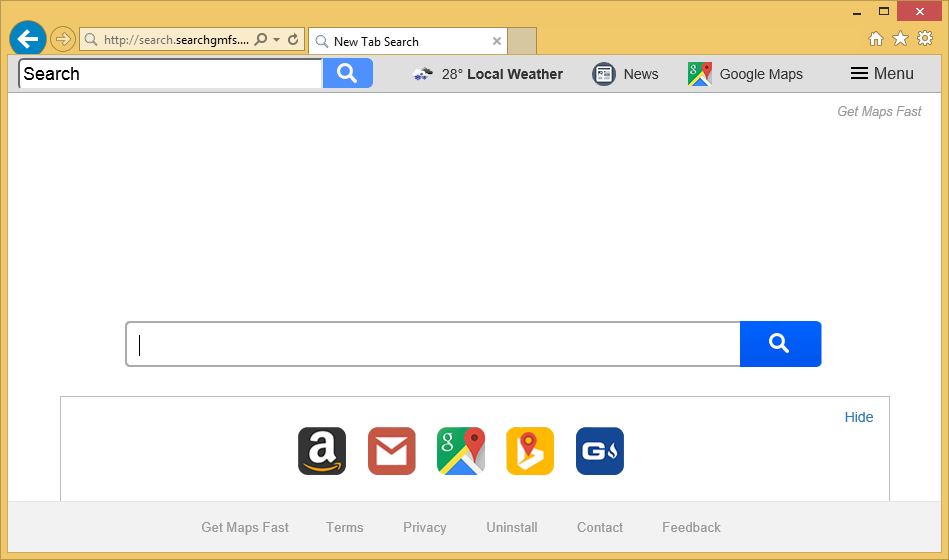Go back with the browser back arrow
The image size is (949, 560).
point(28,39)
